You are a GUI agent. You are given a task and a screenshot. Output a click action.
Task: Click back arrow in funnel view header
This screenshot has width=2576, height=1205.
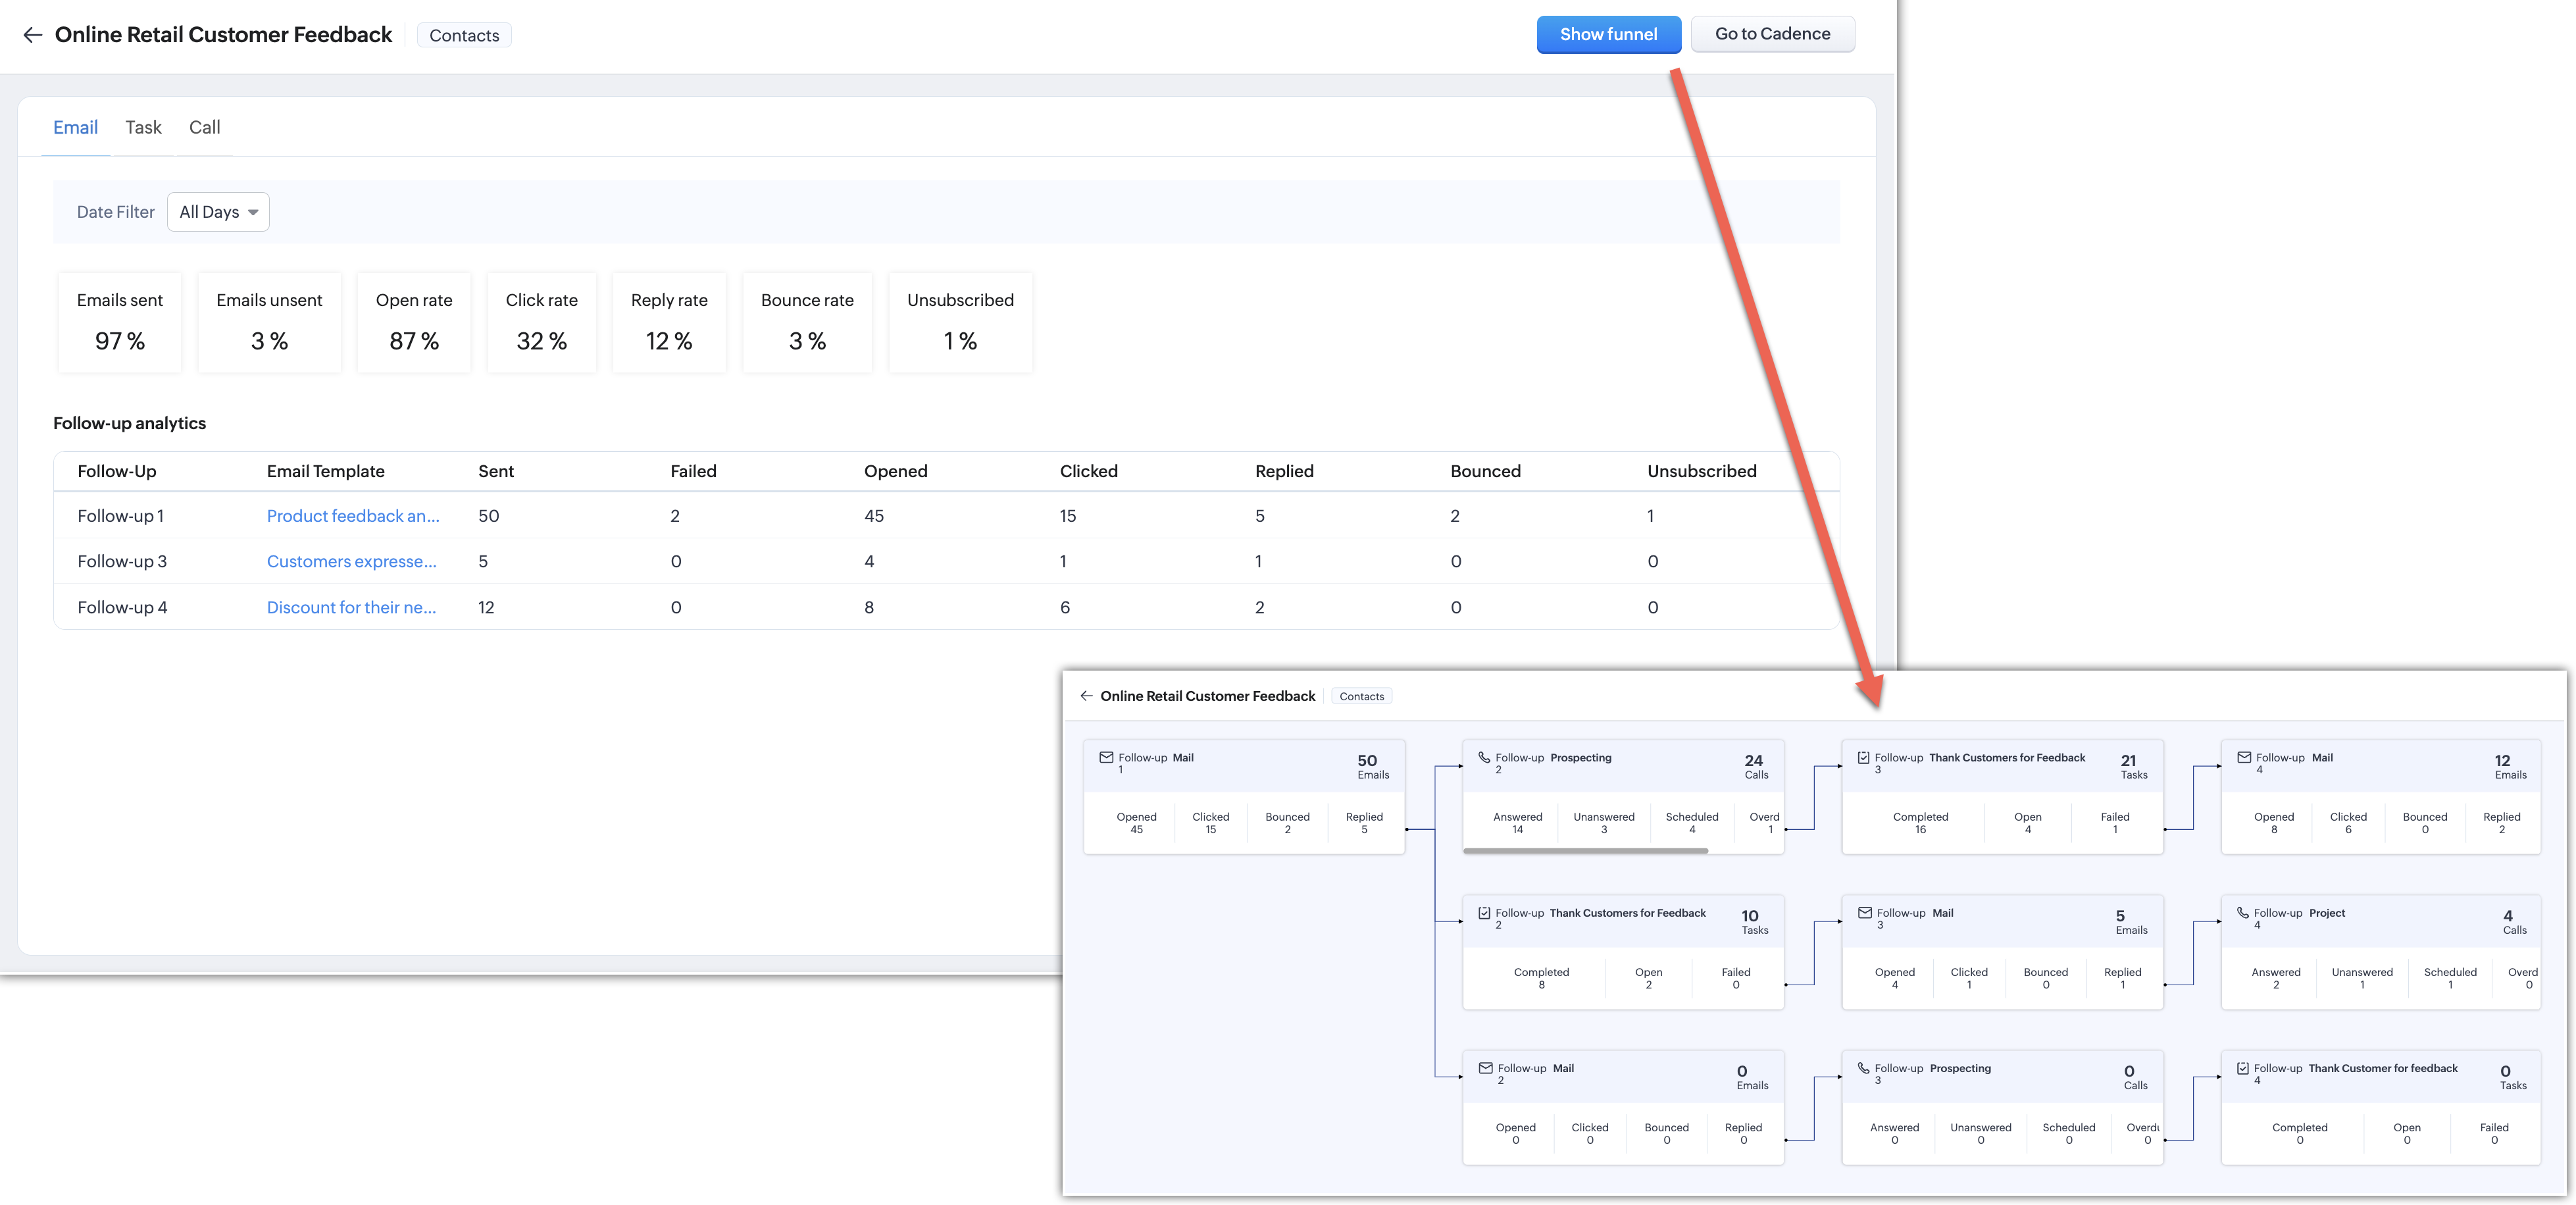tap(1086, 696)
